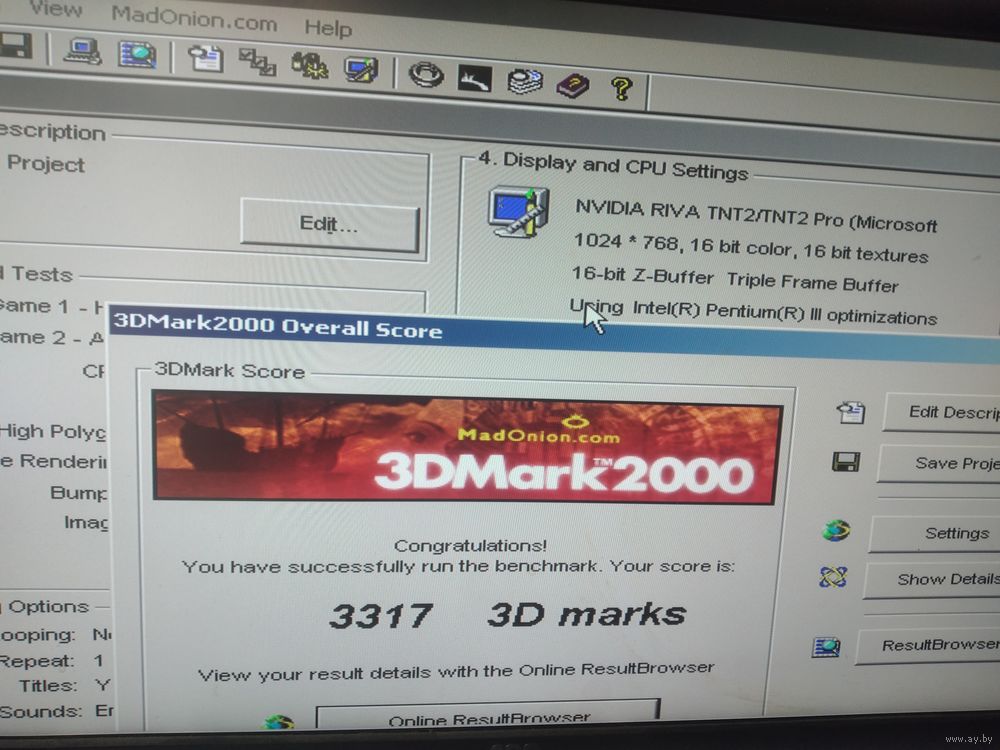Open the View menu

(56, 10)
